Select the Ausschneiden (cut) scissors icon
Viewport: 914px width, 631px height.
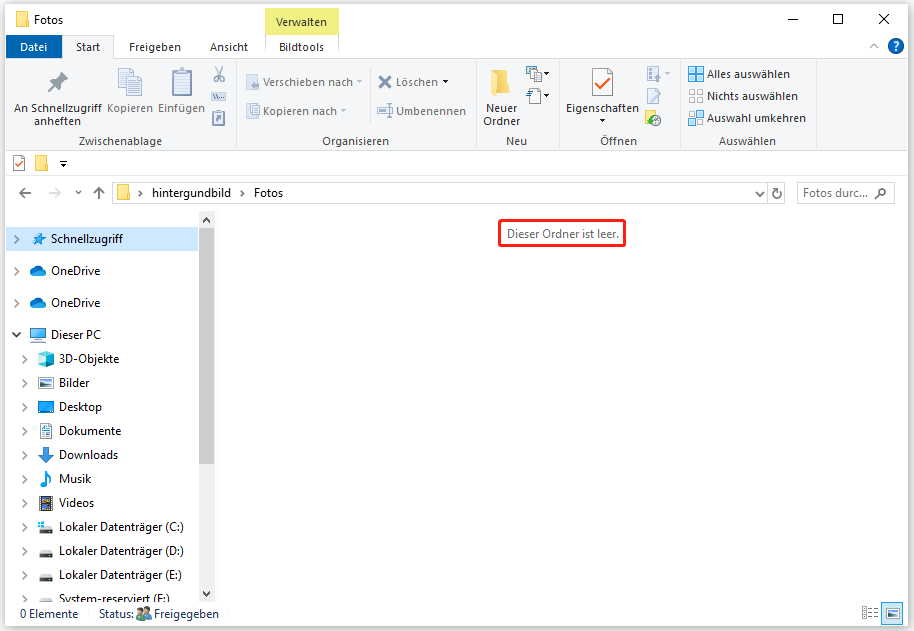point(218,74)
